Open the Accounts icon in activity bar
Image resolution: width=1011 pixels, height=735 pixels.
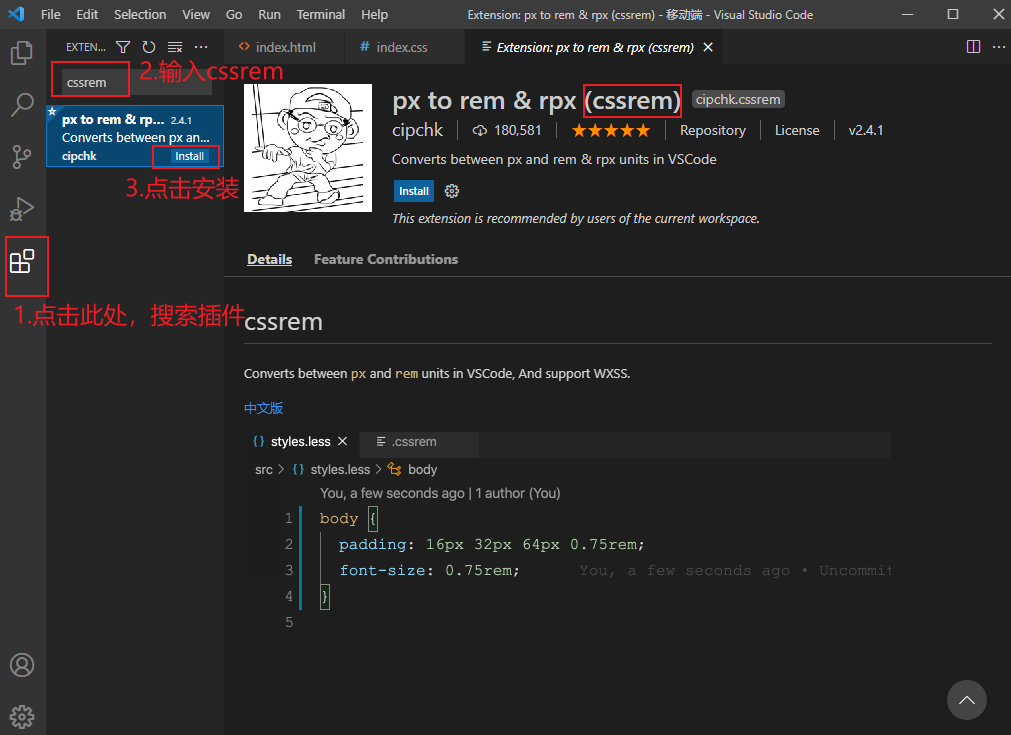pos(22,665)
